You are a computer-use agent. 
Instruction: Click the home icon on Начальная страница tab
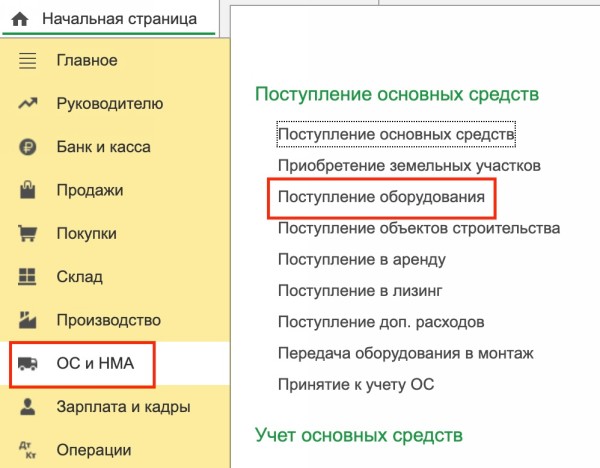pos(19,19)
